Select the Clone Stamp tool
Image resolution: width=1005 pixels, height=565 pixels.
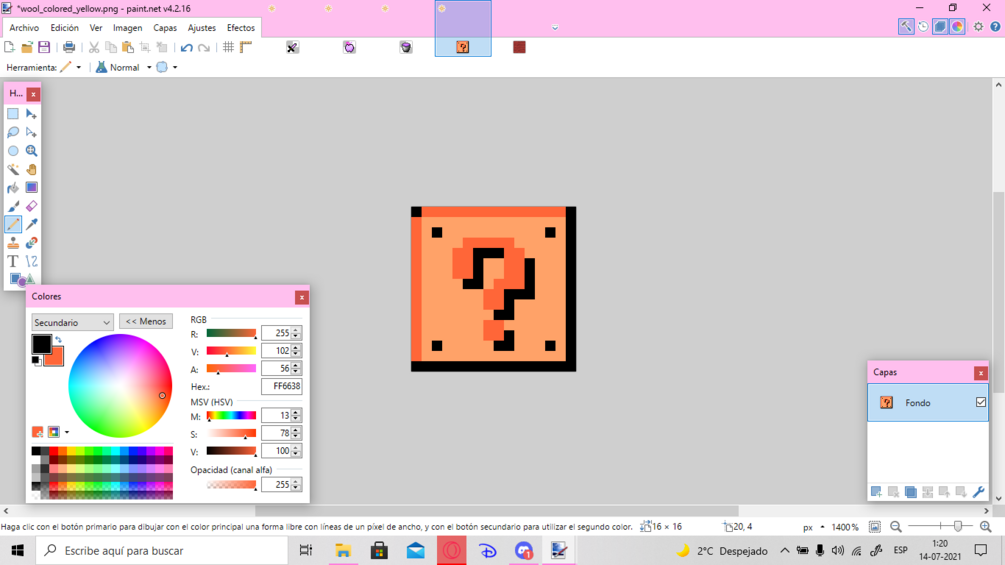(13, 243)
